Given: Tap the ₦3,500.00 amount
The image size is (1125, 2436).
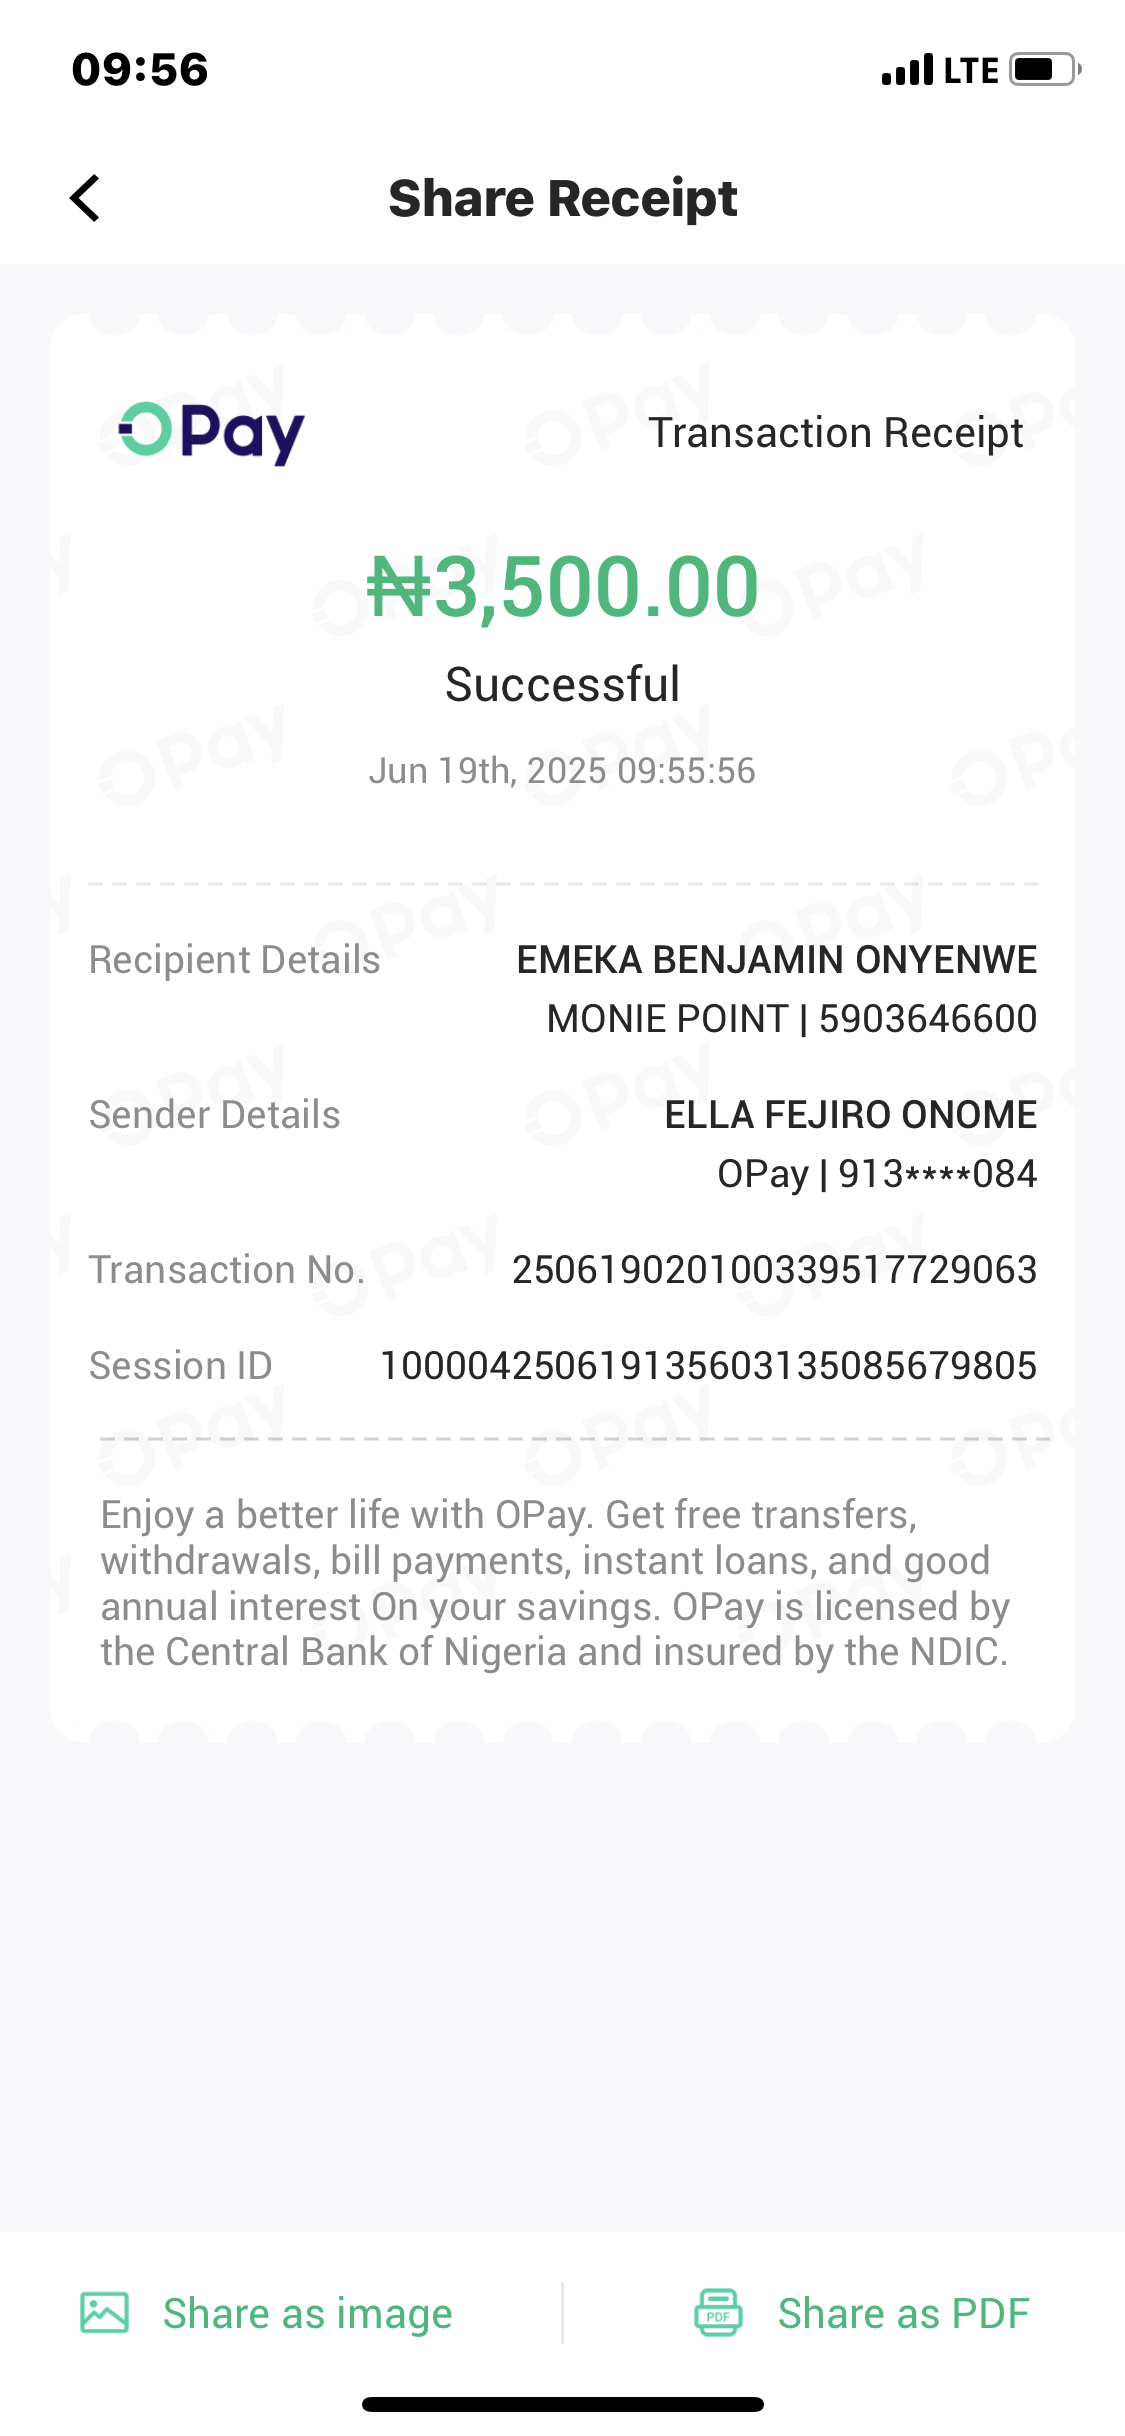Looking at the screenshot, I should click(x=562, y=587).
